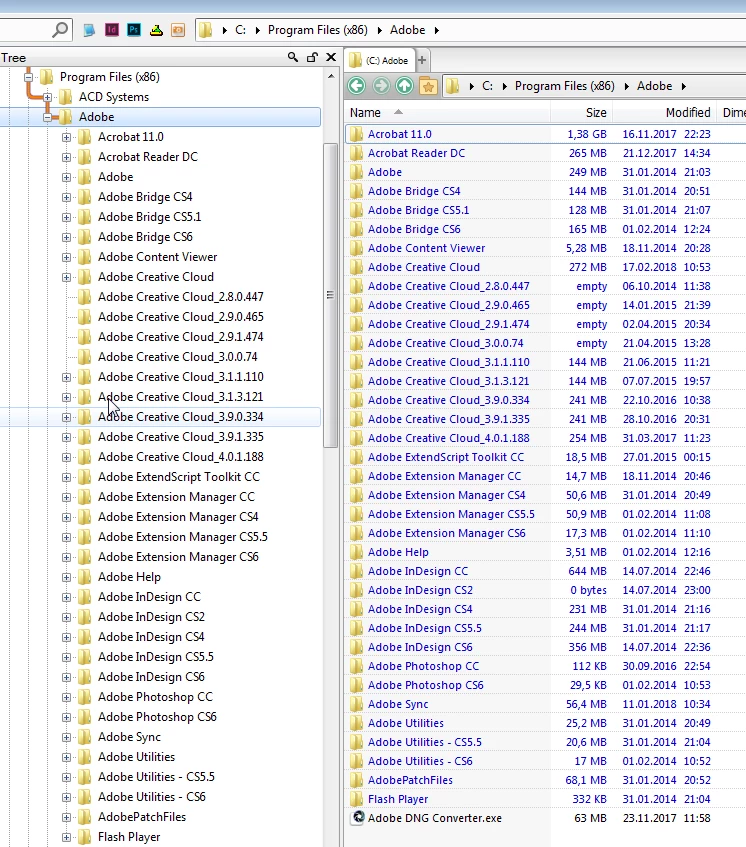
Task: Collapse the Program Files (x86) tree node
Action: (x=28, y=77)
